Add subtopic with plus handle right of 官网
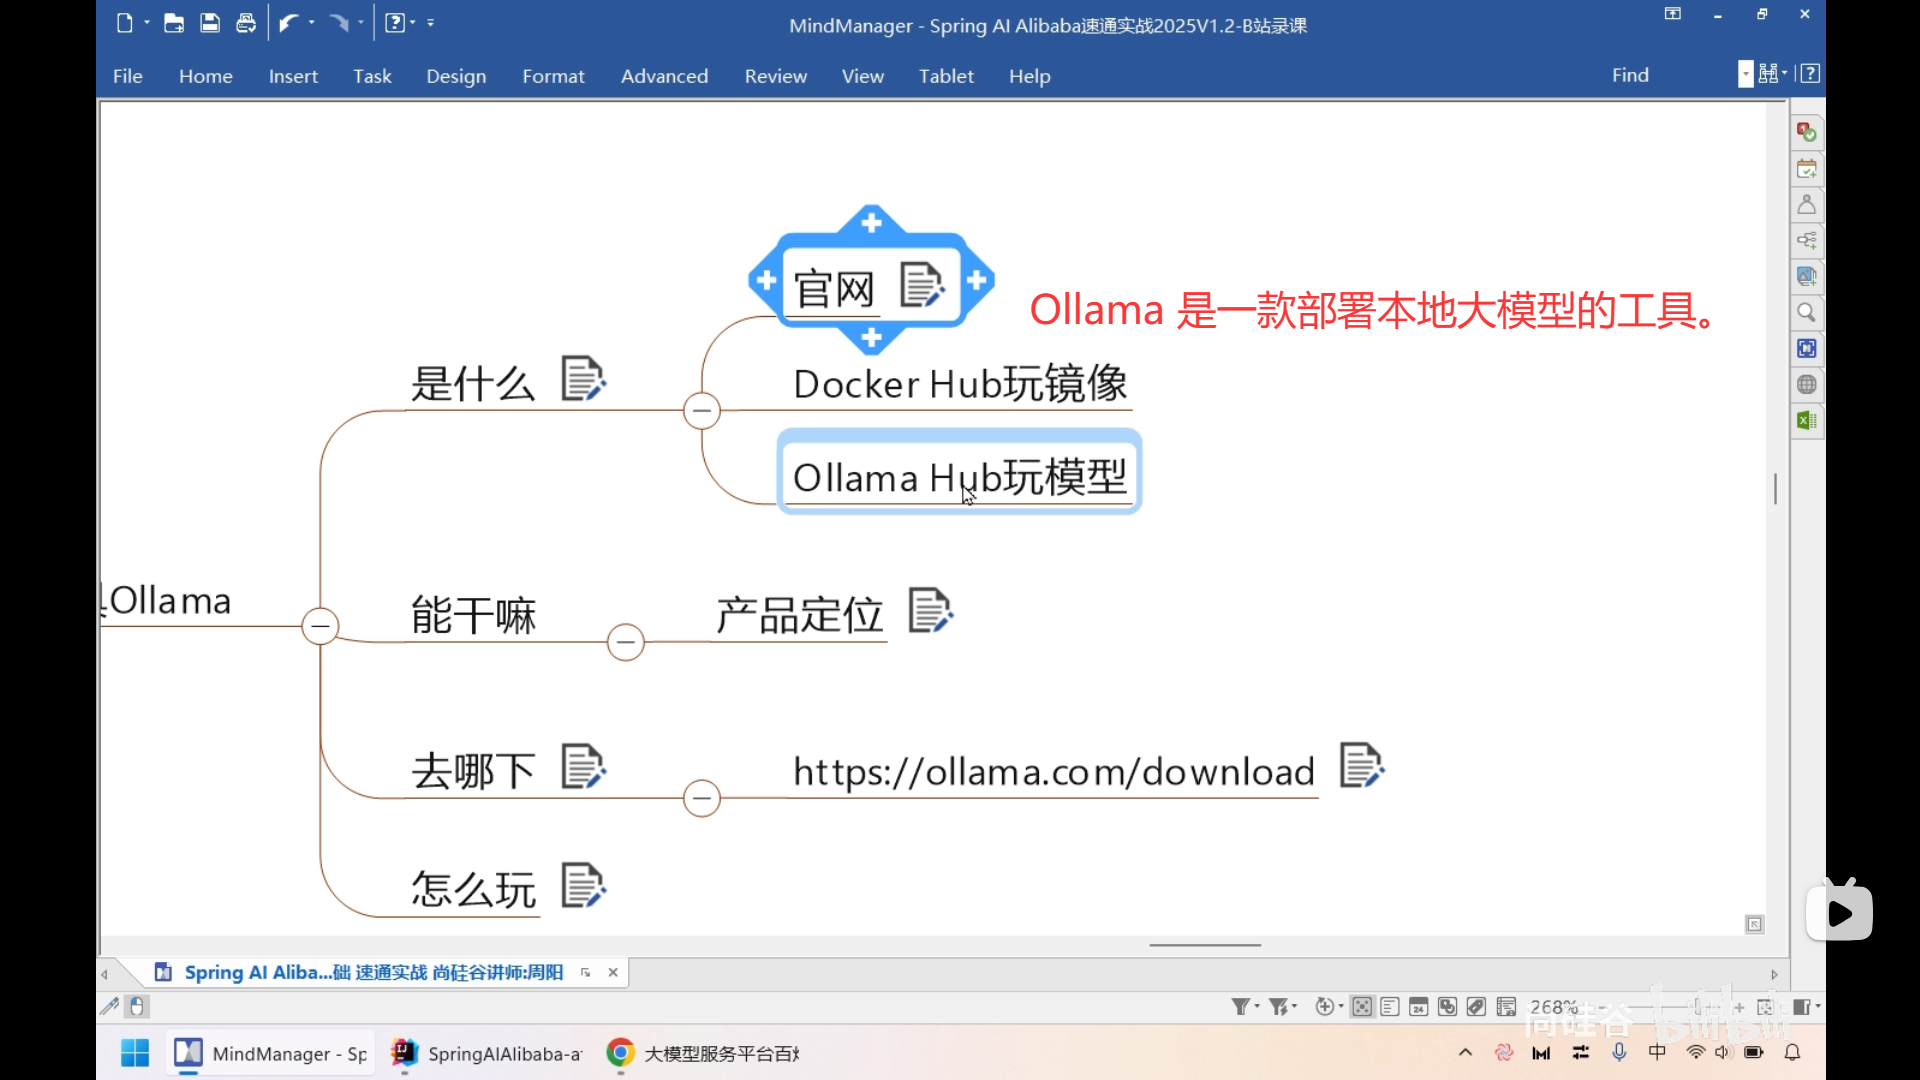 click(978, 281)
